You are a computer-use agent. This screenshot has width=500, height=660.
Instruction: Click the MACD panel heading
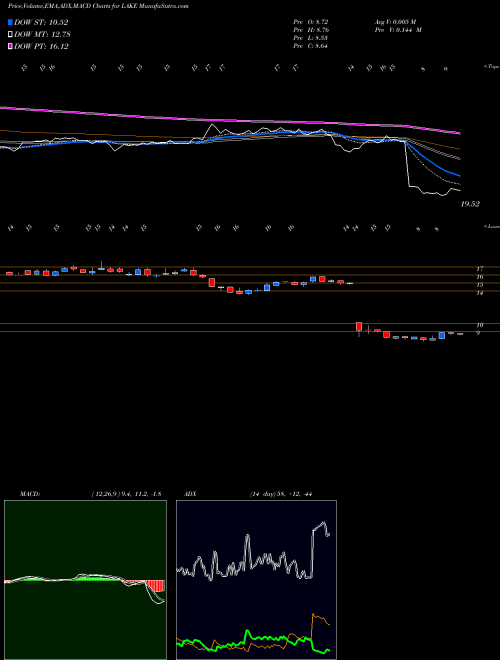(29, 494)
